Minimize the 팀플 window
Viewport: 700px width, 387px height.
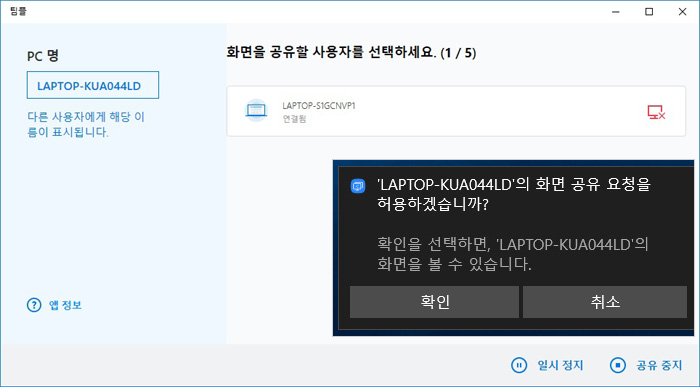click(616, 12)
